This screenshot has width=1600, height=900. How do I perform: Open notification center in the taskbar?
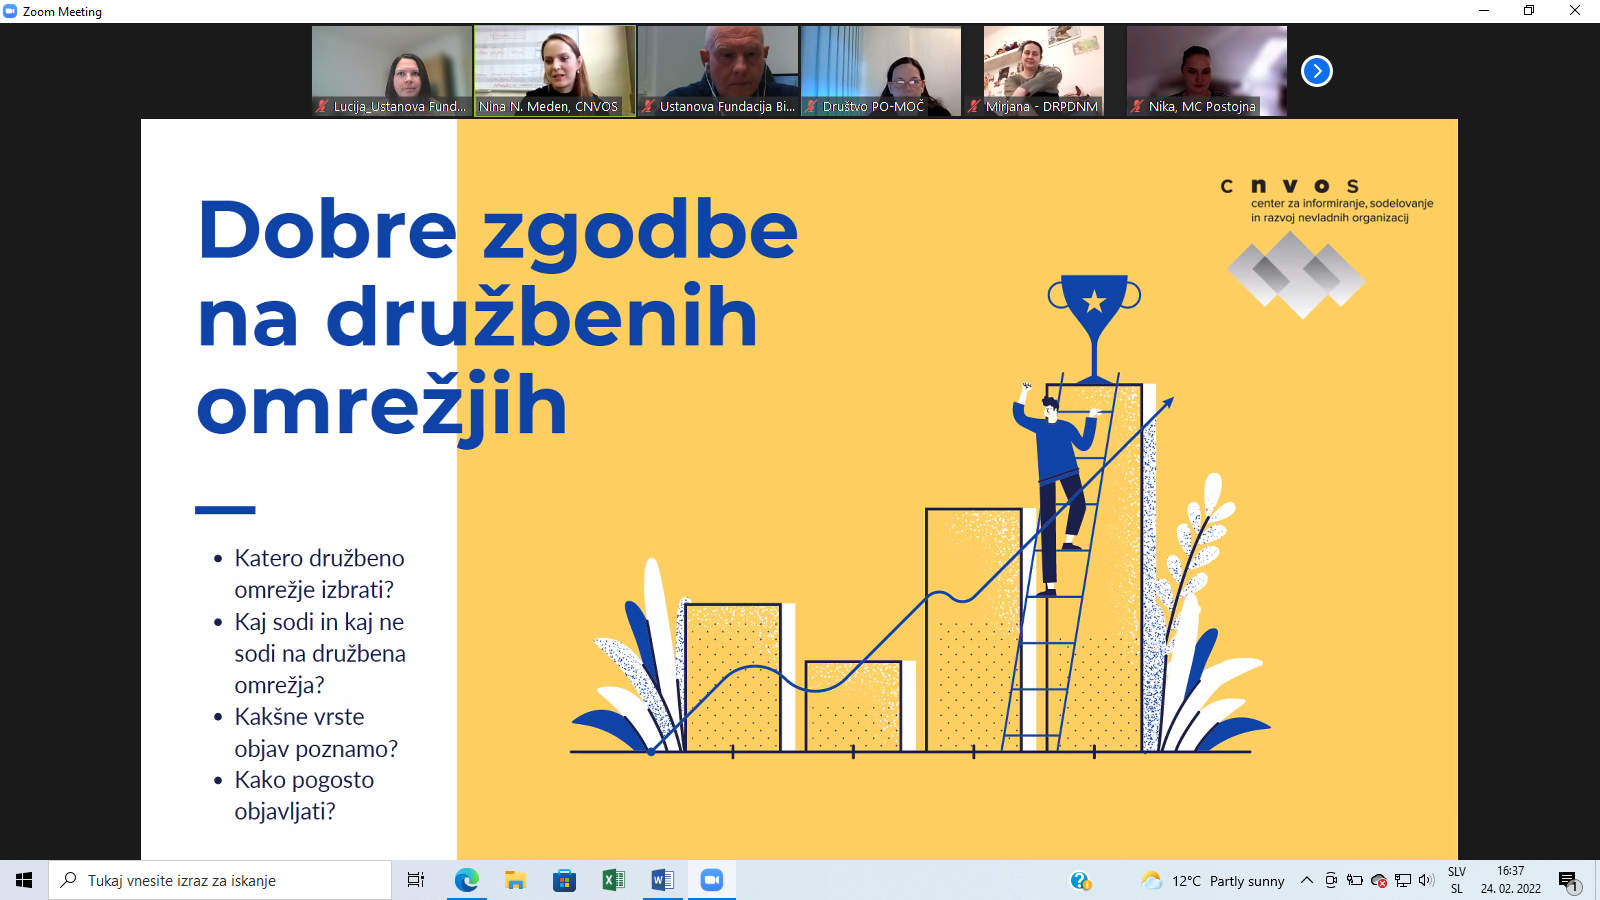pyautogui.click(x=1568, y=880)
